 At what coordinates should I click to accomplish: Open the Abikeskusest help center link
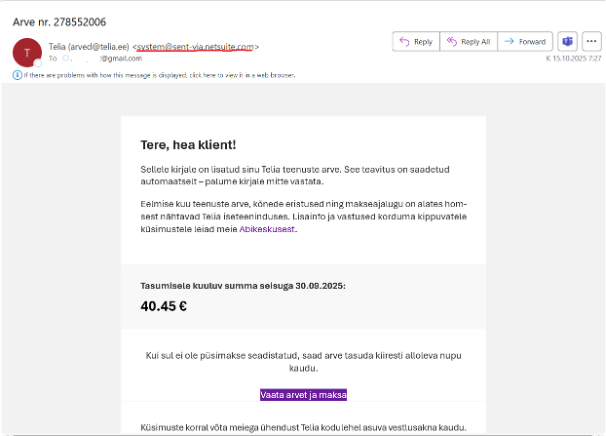267,229
